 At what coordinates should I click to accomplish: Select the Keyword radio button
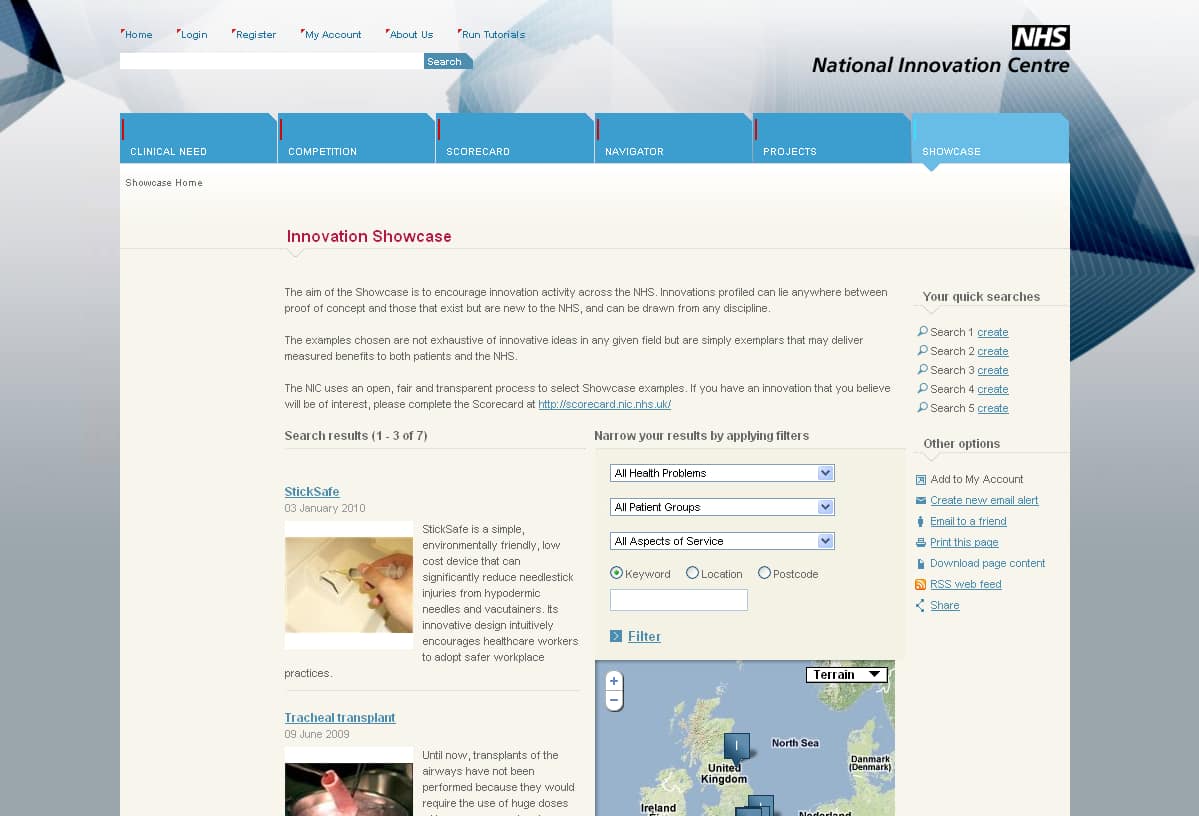coord(616,573)
